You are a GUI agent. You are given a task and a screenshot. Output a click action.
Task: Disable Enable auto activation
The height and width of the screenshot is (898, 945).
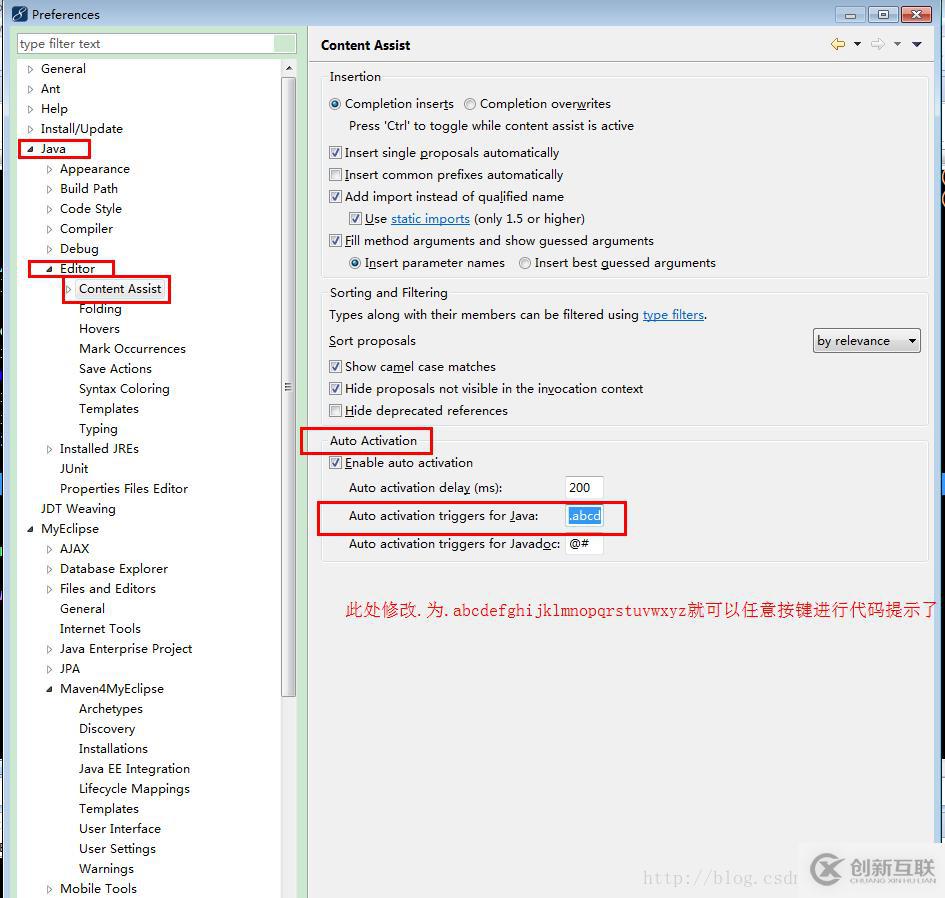click(336, 462)
